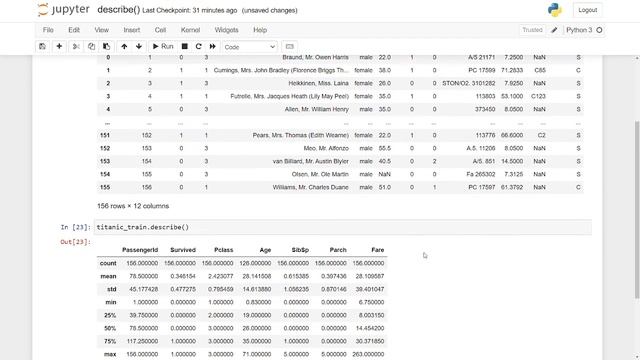
Task: Click the Parch column header
Action: coord(338,250)
